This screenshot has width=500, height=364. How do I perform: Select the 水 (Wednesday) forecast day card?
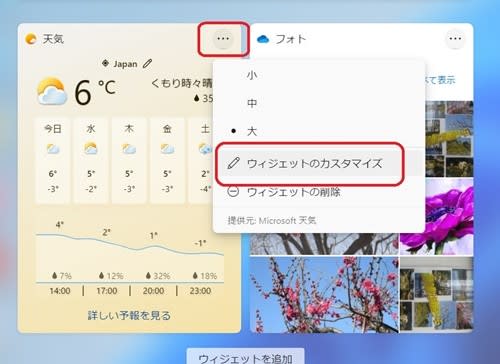pyautogui.click(x=91, y=160)
